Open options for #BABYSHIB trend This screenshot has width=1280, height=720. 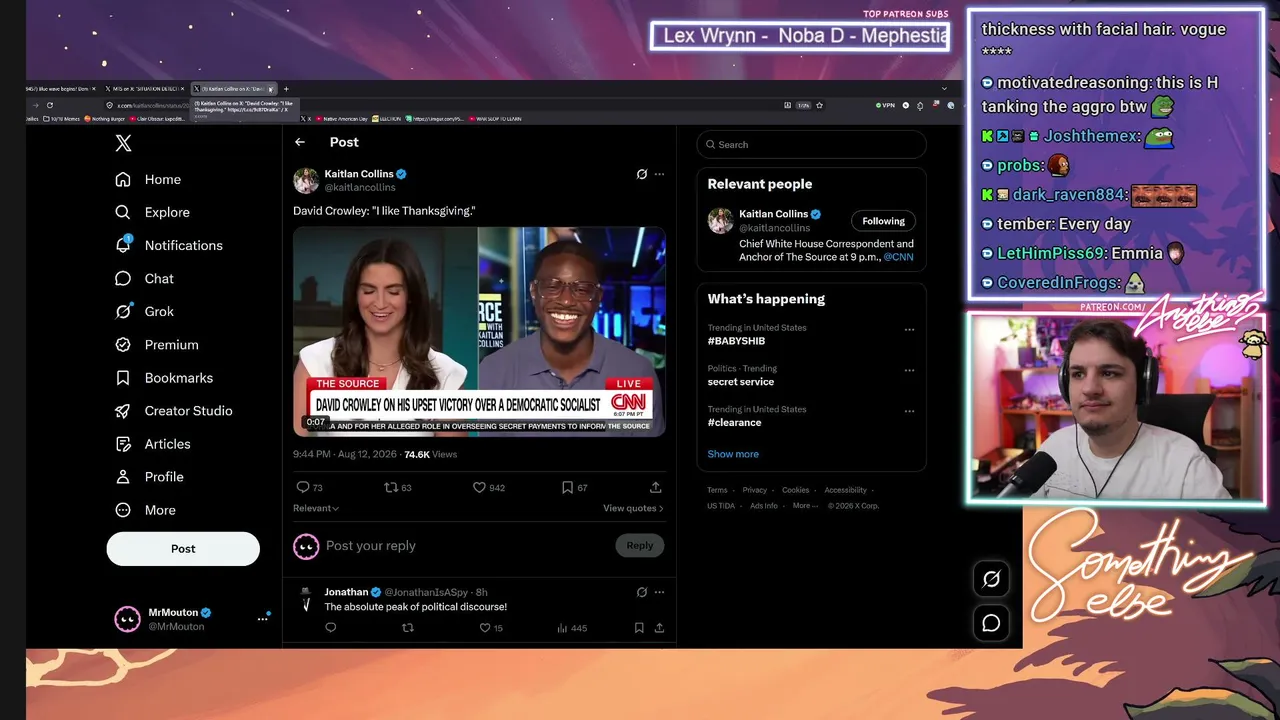909,329
